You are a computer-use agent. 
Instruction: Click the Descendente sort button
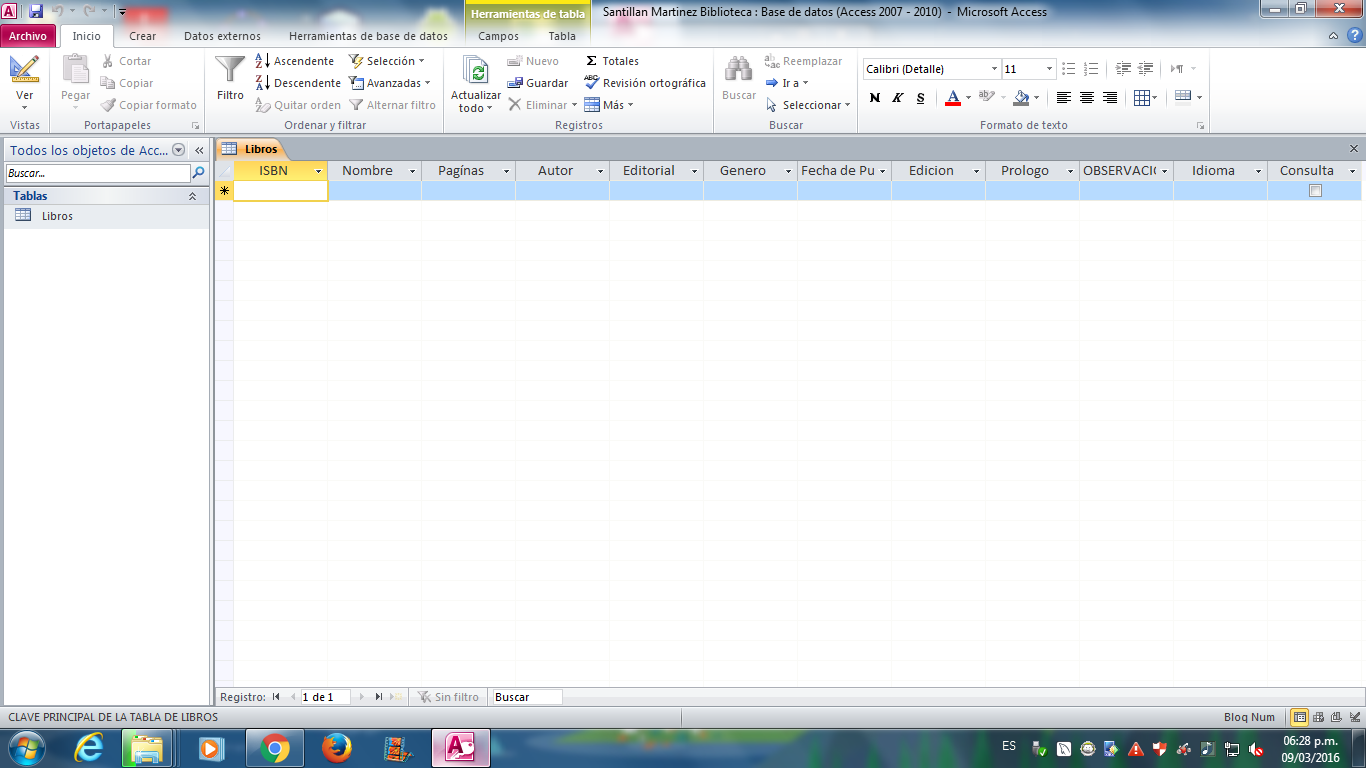297,83
